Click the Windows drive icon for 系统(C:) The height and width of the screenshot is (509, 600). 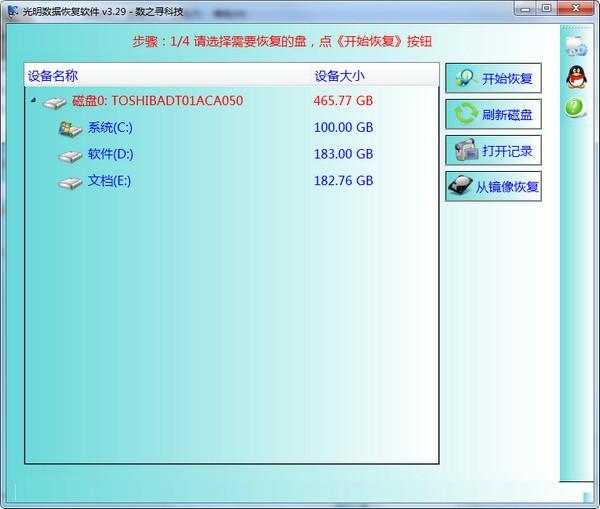click(70, 129)
